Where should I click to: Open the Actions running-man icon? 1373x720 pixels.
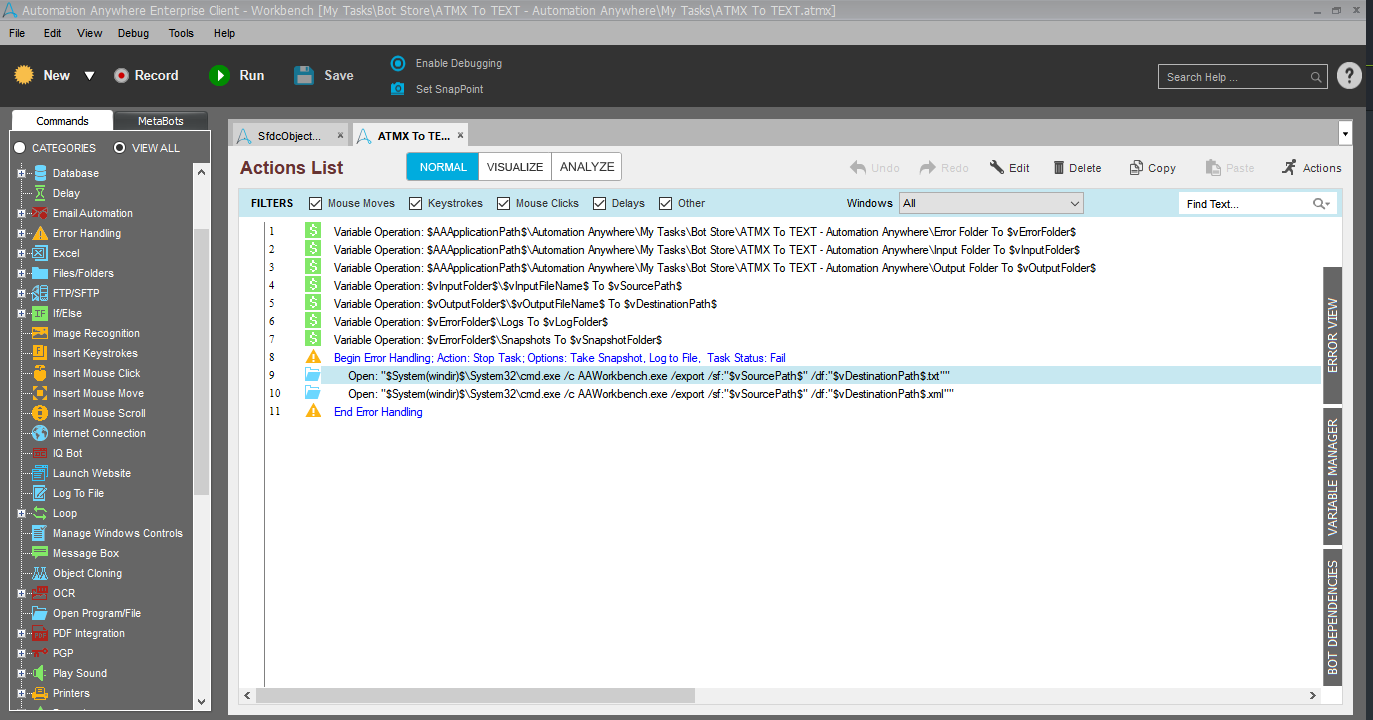(1289, 167)
